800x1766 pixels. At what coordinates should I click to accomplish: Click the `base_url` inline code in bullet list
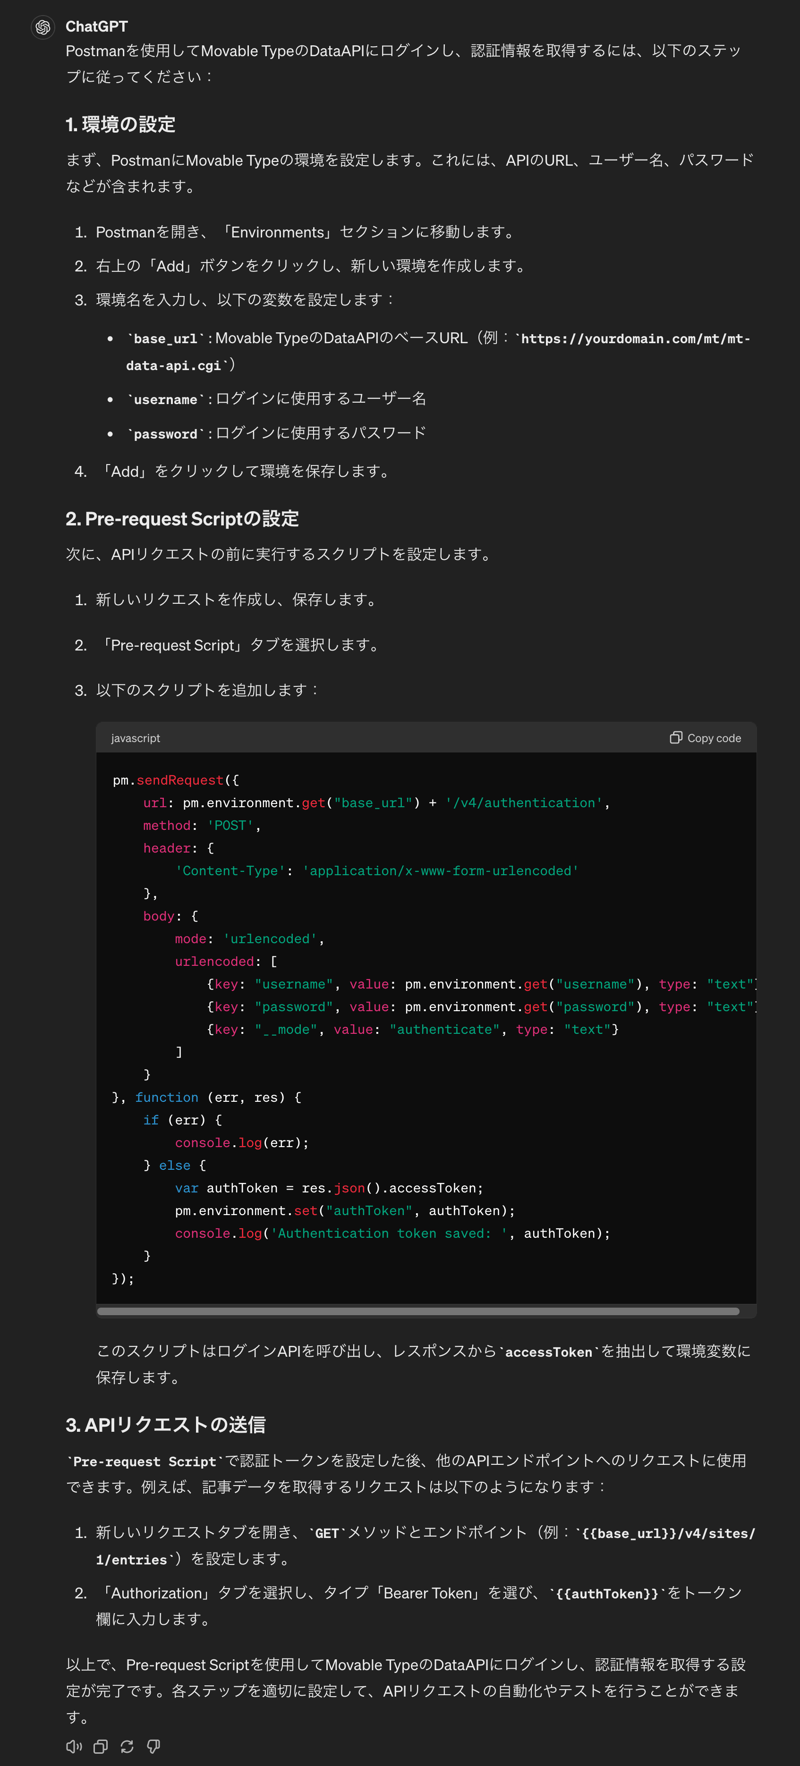(x=165, y=339)
